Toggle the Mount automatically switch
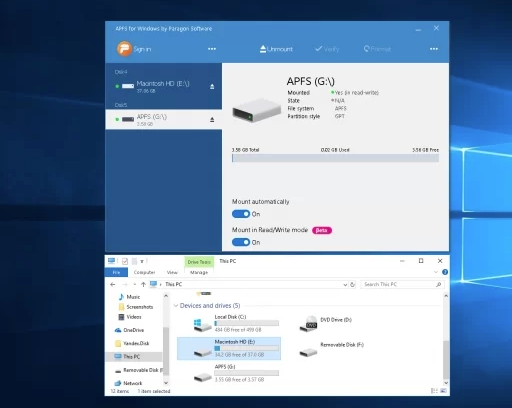Image resolution: width=512 pixels, height=408 pixels. (241, 214)
